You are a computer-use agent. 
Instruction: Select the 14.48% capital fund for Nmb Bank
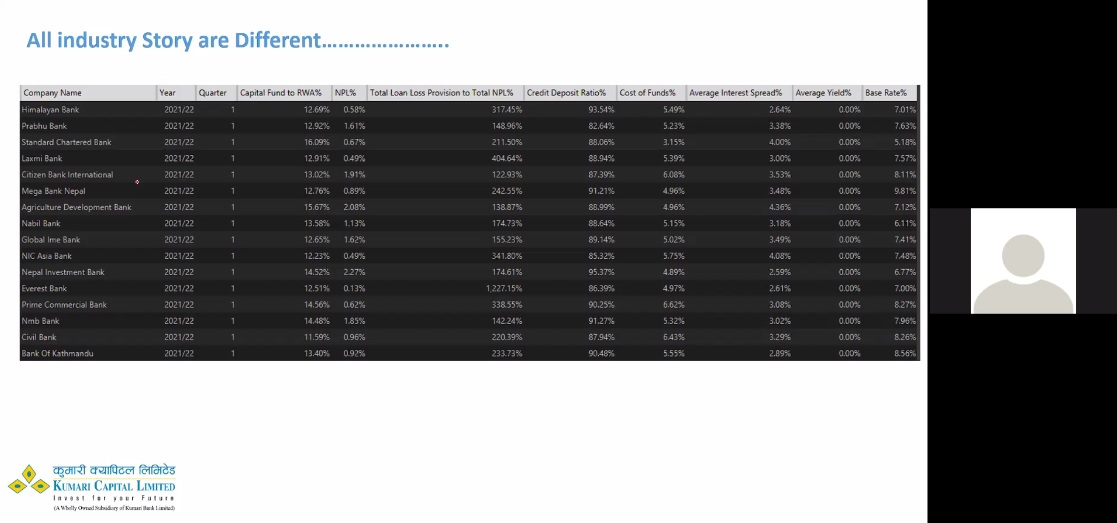(317, 321)
